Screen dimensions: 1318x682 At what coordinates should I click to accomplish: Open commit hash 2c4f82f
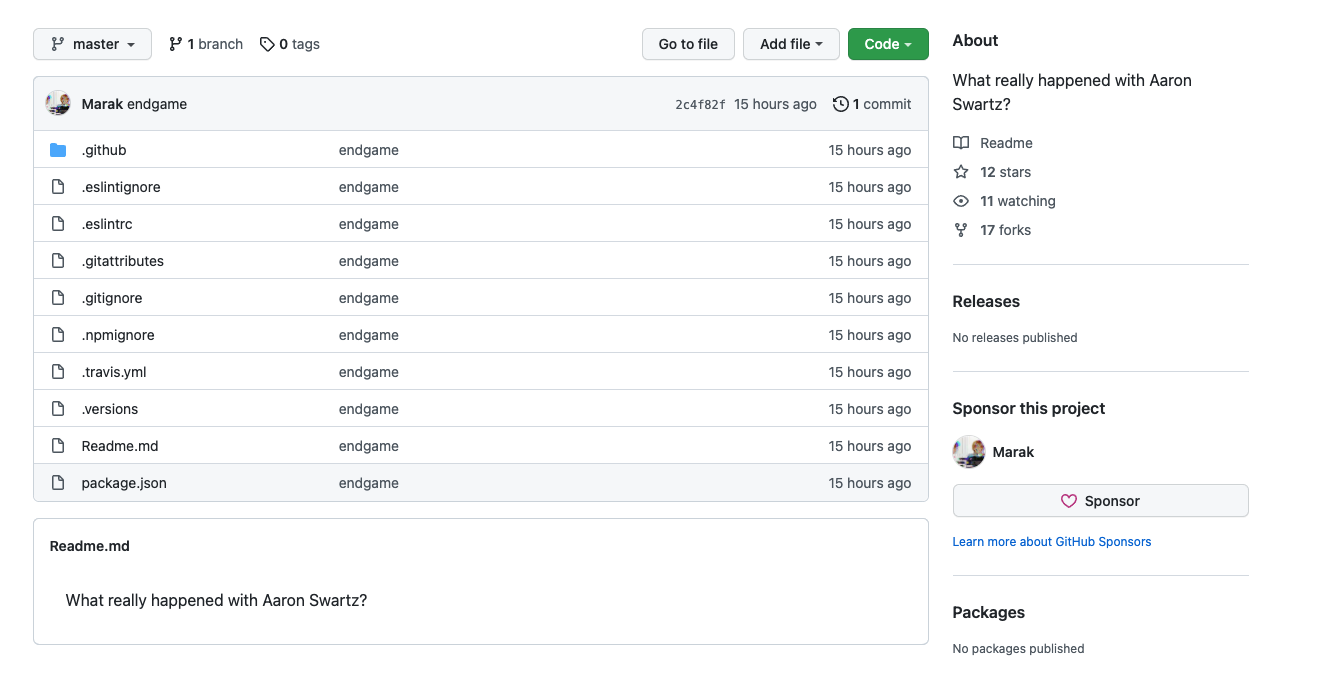tap(700, 104)
